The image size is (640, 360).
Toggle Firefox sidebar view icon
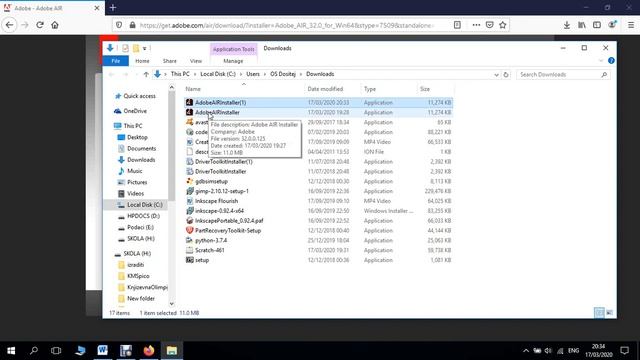[597, 25]
